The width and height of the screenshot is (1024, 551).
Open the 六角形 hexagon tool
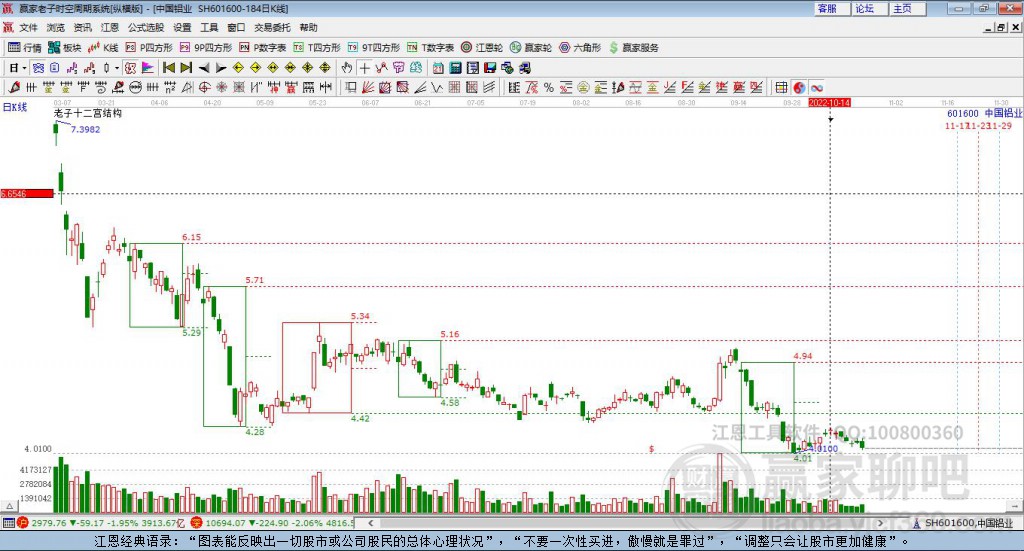580,48
